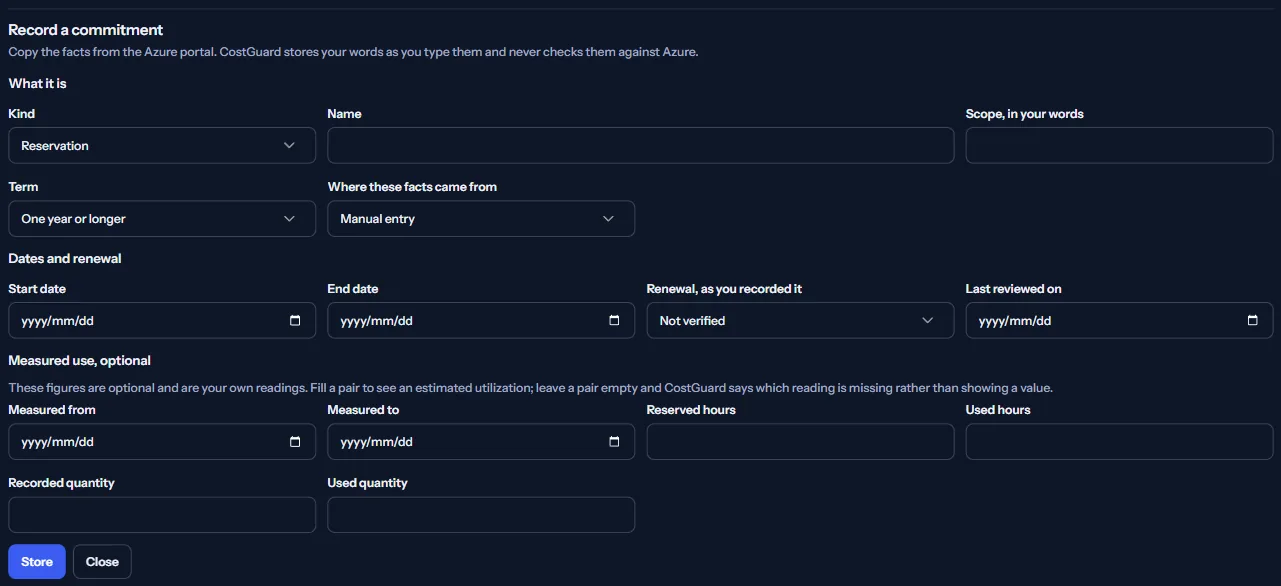The width and height of the screenshot is (1281, 586).
Task: Click the Close button
Action: click(102, 562)
